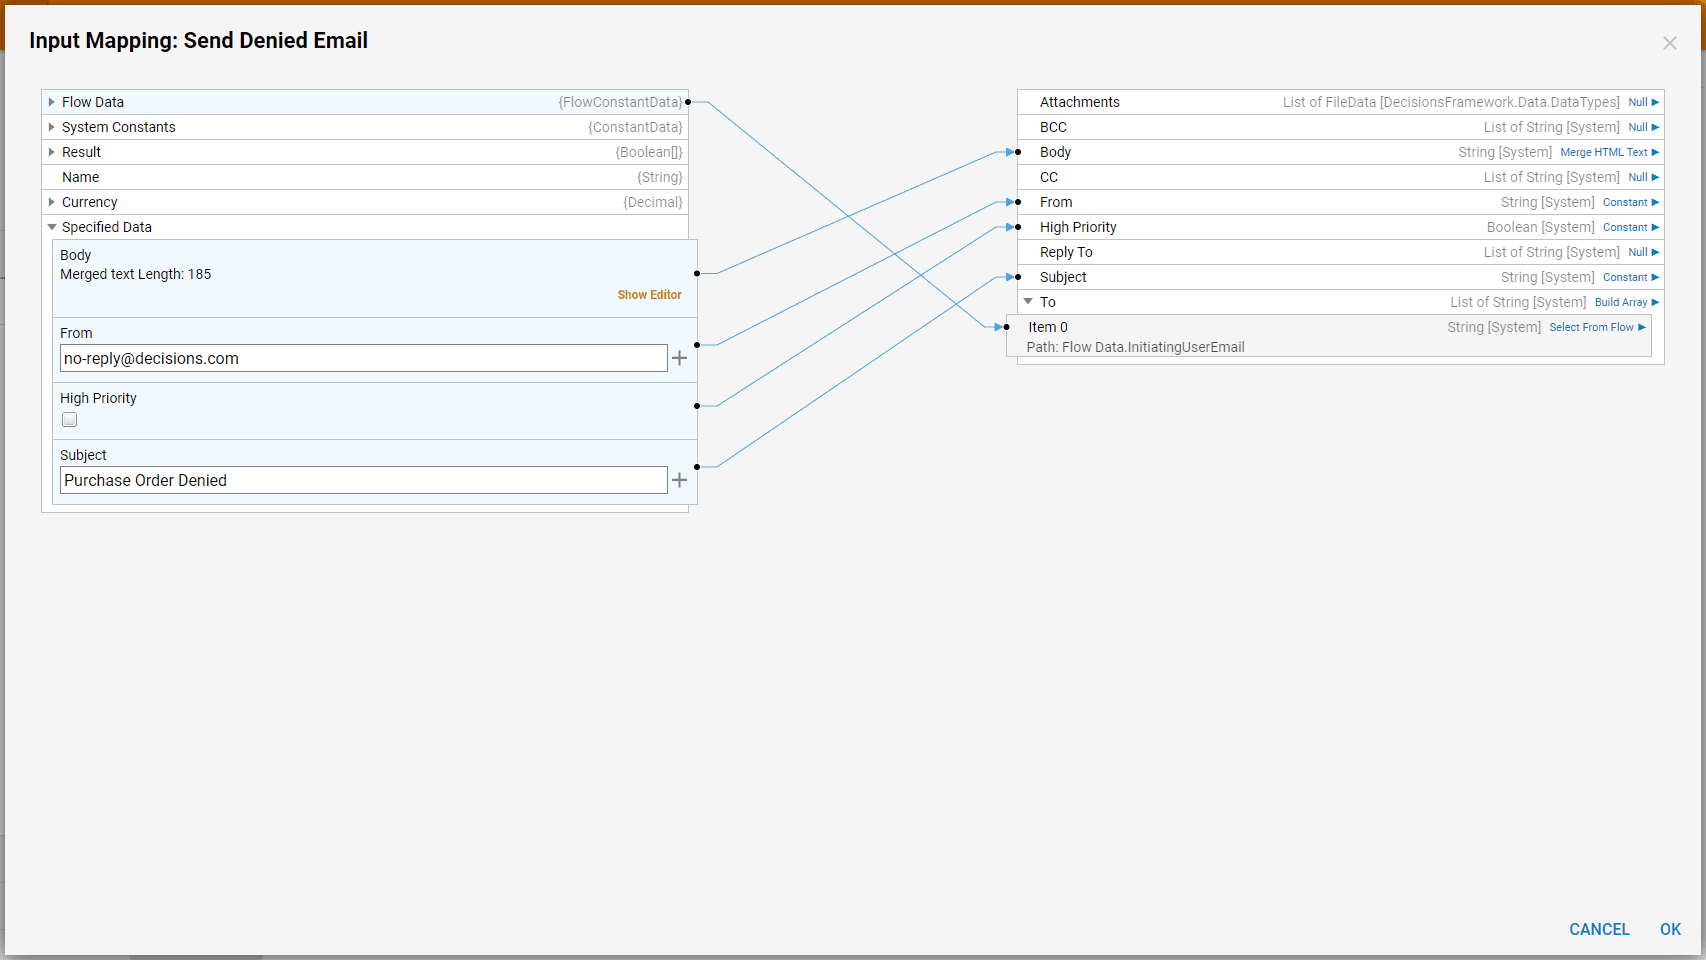Click Show Editor link for Body
1706x960 pixels.
[649, 295]
